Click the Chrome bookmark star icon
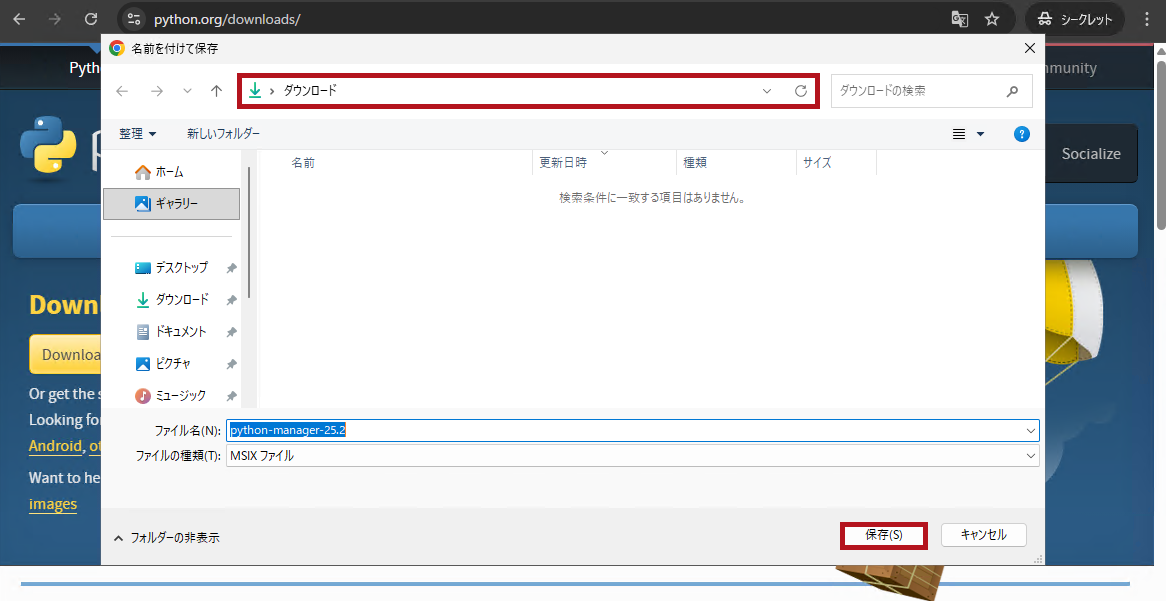Screen dimensions: 1166x601 [x=991, y=19]
